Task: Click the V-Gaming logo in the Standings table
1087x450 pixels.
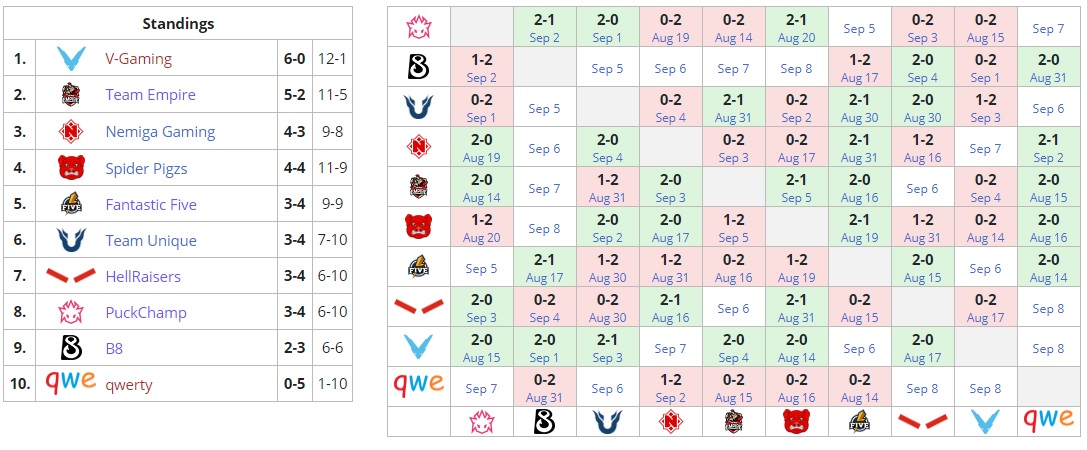Action: [x=70, y=59]
